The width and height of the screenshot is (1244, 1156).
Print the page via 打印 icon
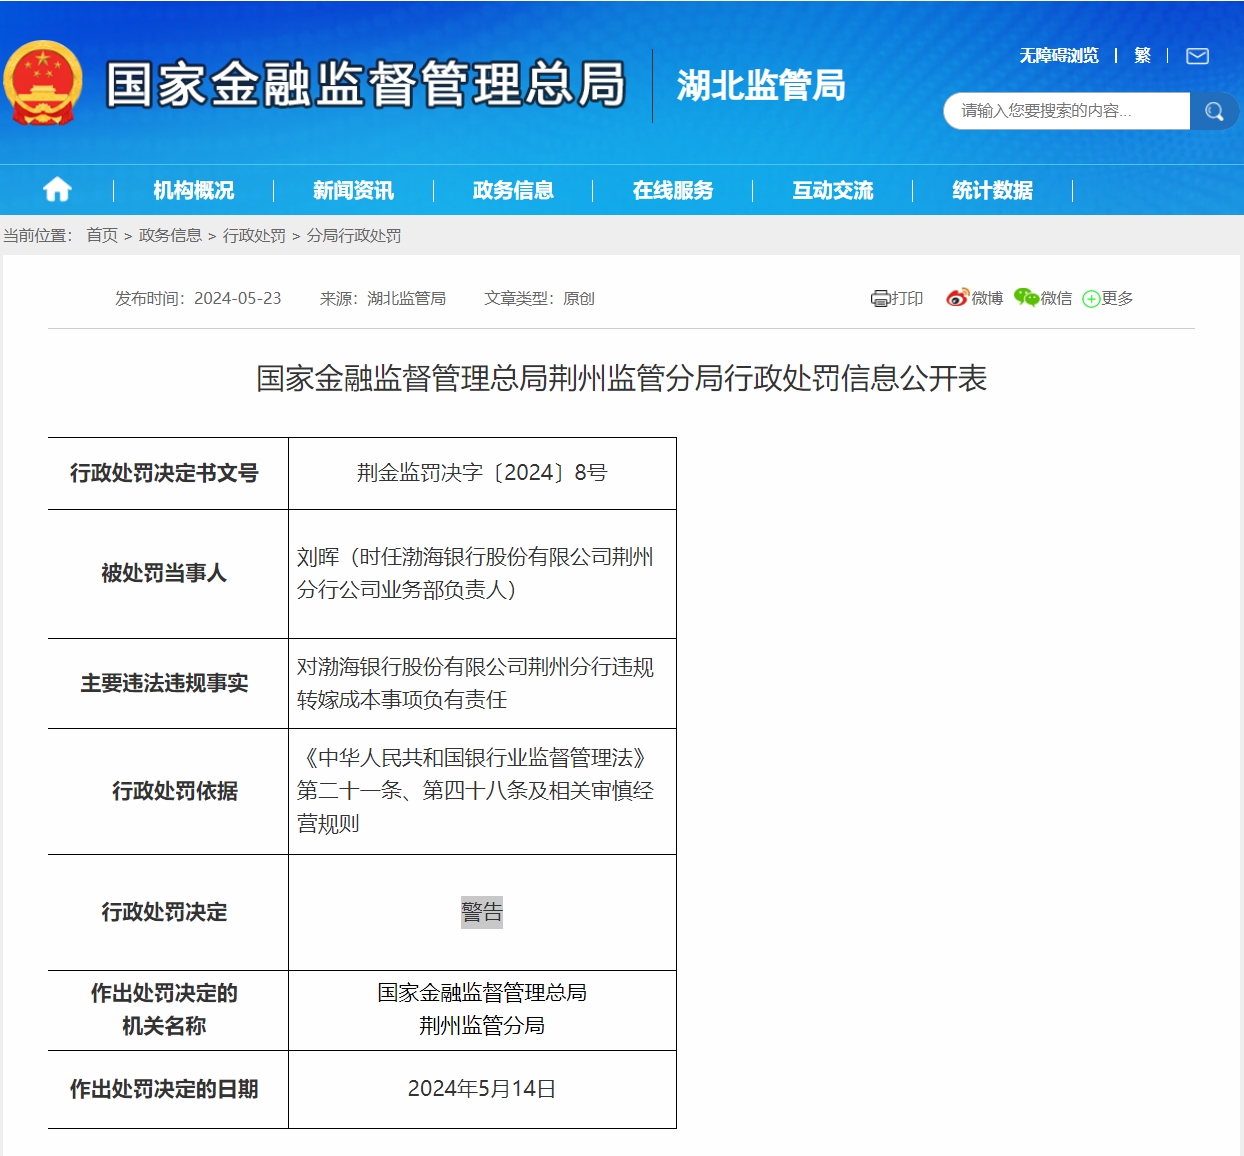897,298
